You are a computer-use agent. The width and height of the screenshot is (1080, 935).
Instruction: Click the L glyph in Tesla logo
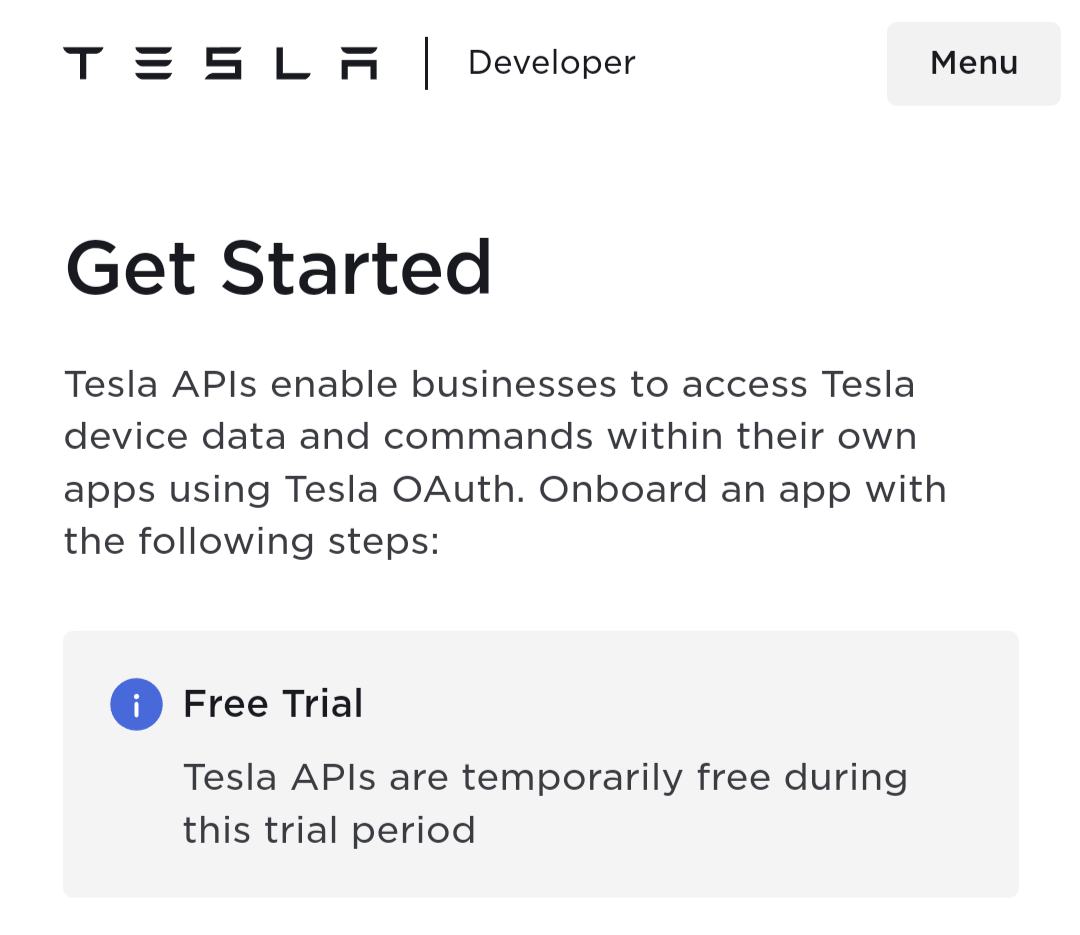point(293,63)
